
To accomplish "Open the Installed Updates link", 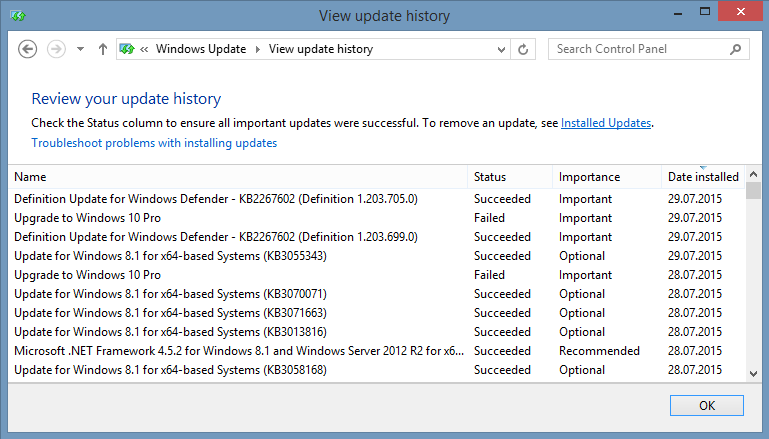I will [x=606, y=123].
